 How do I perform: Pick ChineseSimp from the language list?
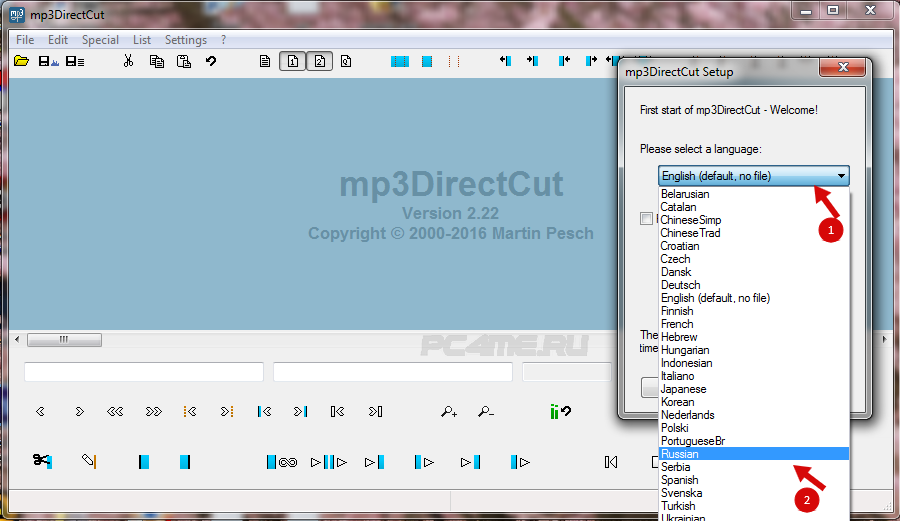point(754,220)
